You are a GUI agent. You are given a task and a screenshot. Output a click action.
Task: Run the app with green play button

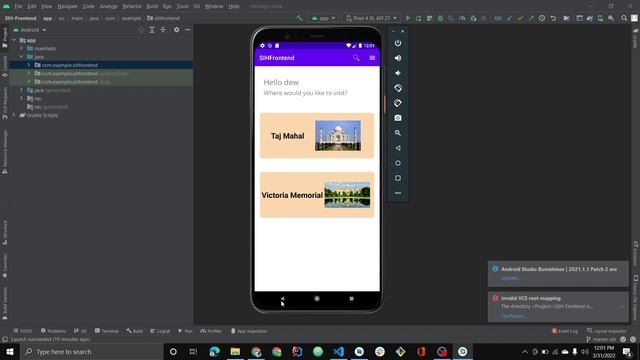tap(408, 18)
